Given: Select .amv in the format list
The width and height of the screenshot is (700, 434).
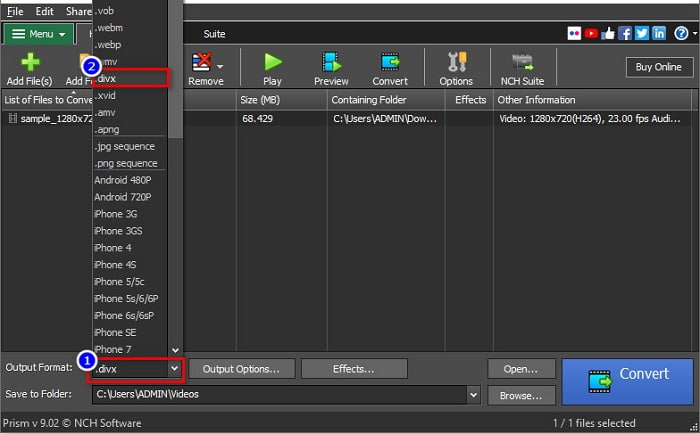Looking at the screenshot, I should click(x=130, y=113).
